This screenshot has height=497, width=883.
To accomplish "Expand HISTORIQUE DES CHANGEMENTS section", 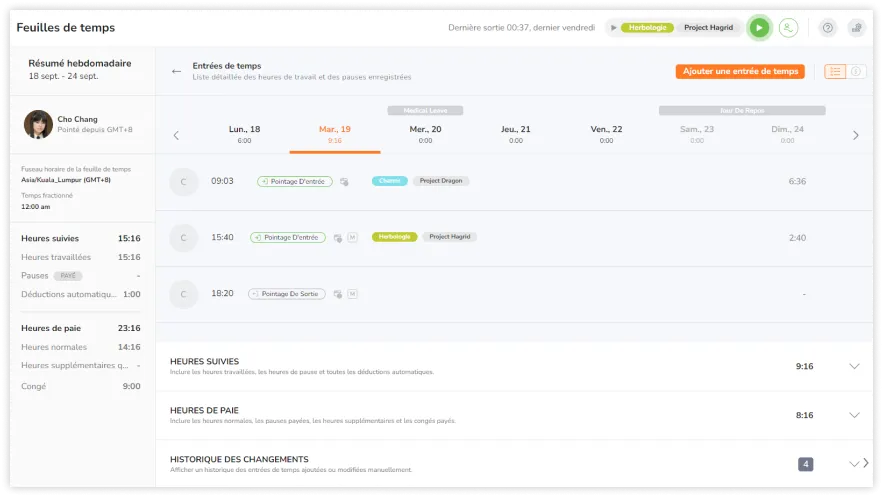I will tap(853, 463).
